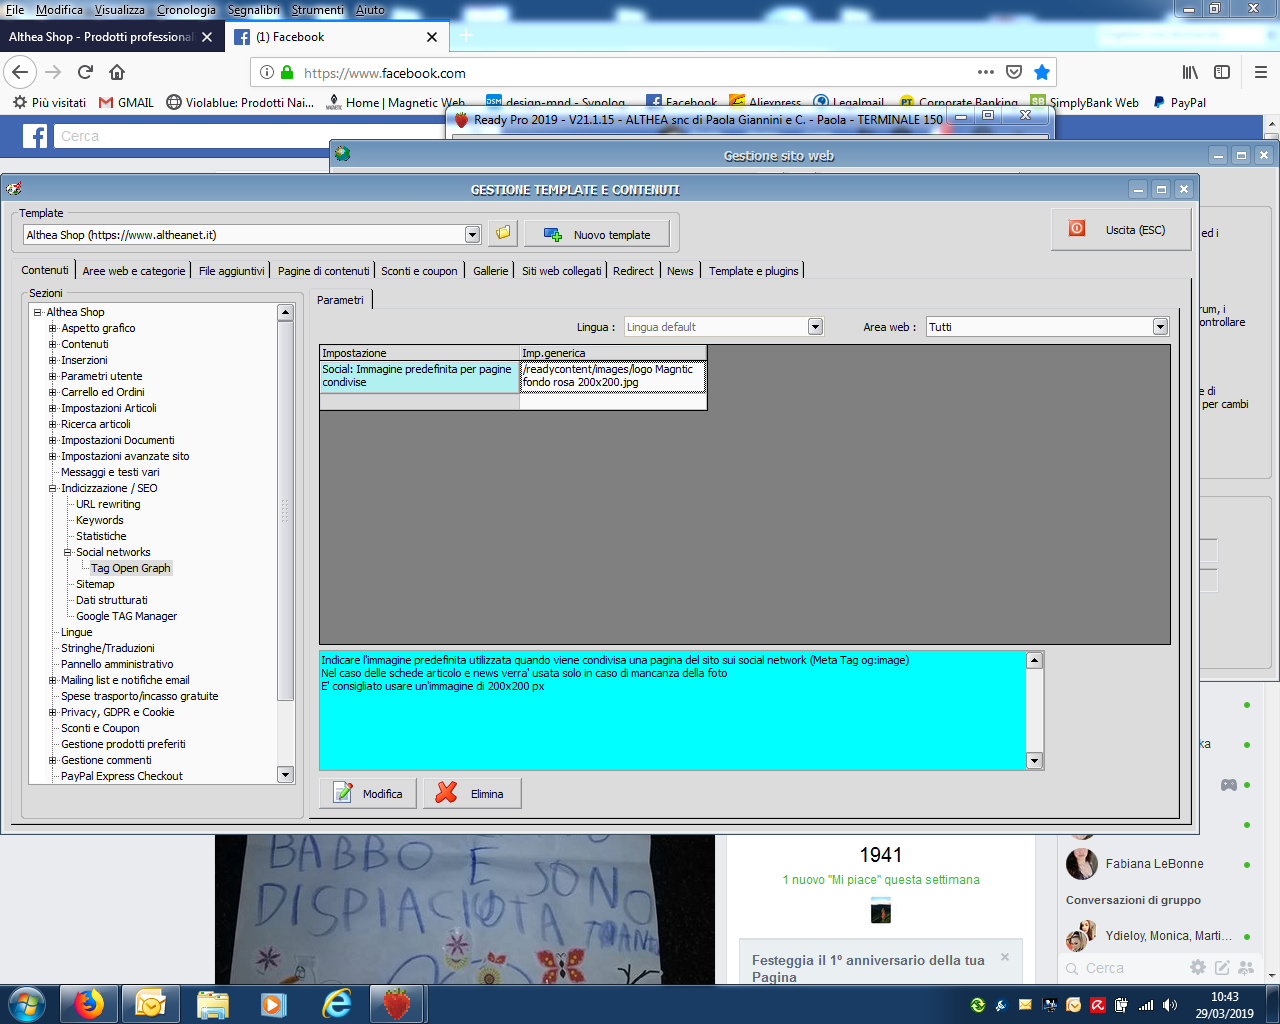
Task: Click the Nuovo template button
Action: click(596, 235)
